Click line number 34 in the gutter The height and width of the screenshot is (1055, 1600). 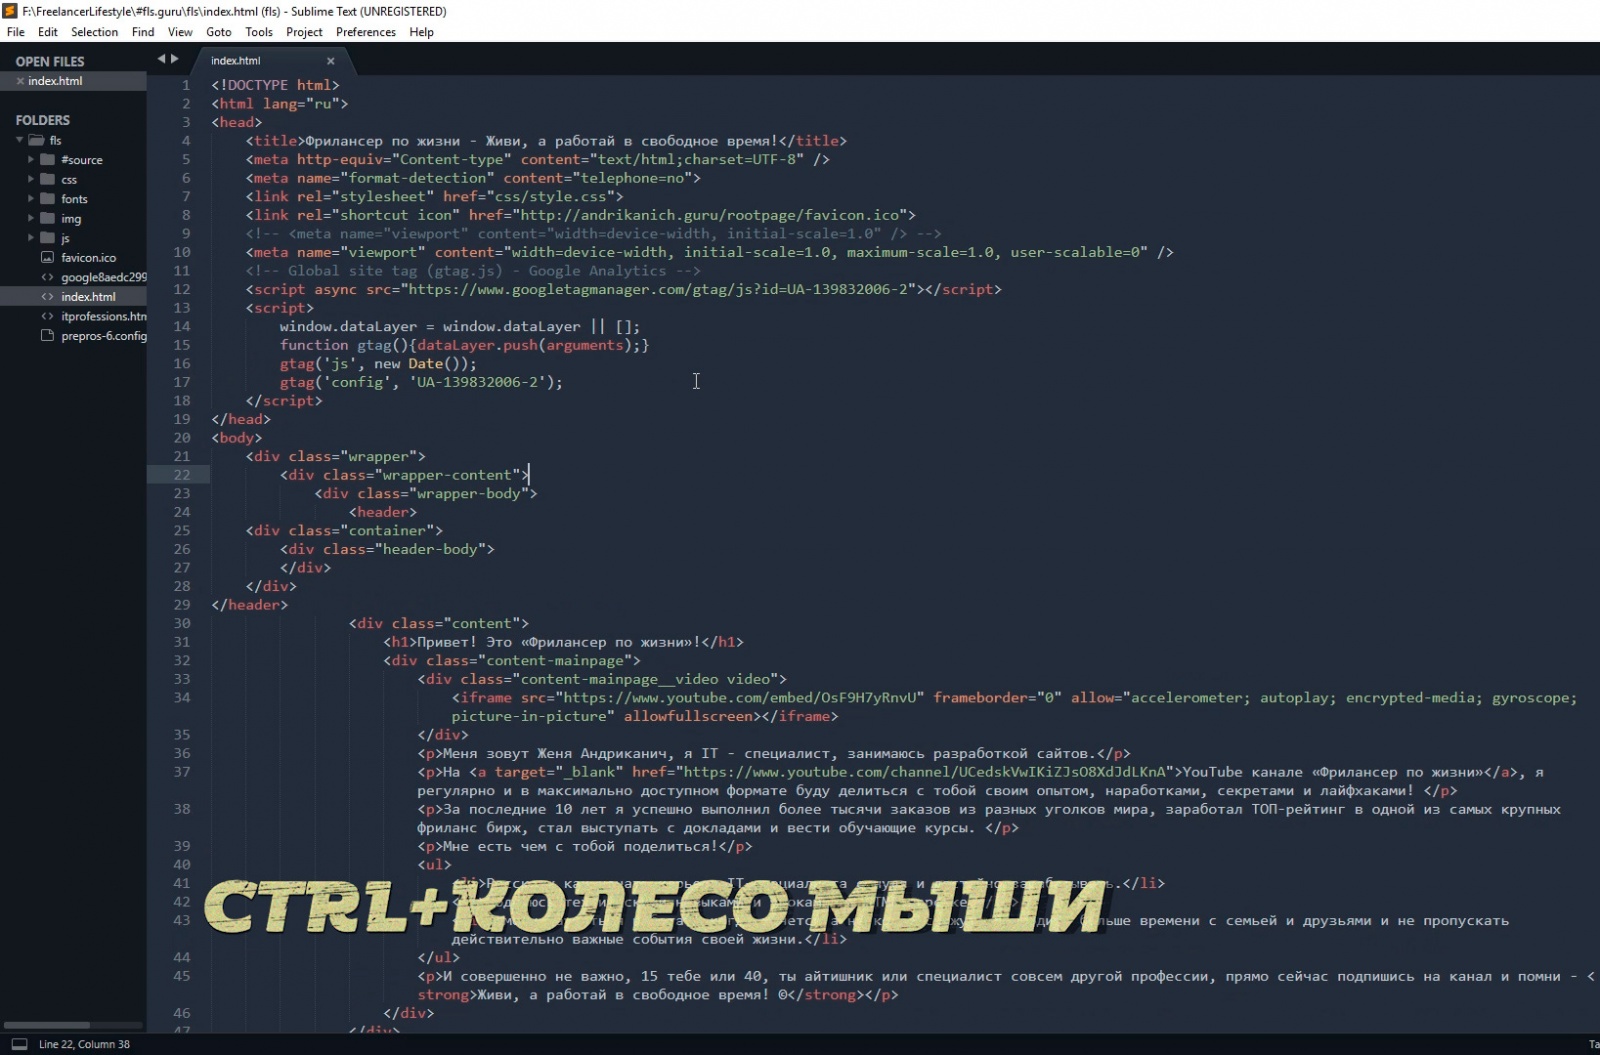181,698
